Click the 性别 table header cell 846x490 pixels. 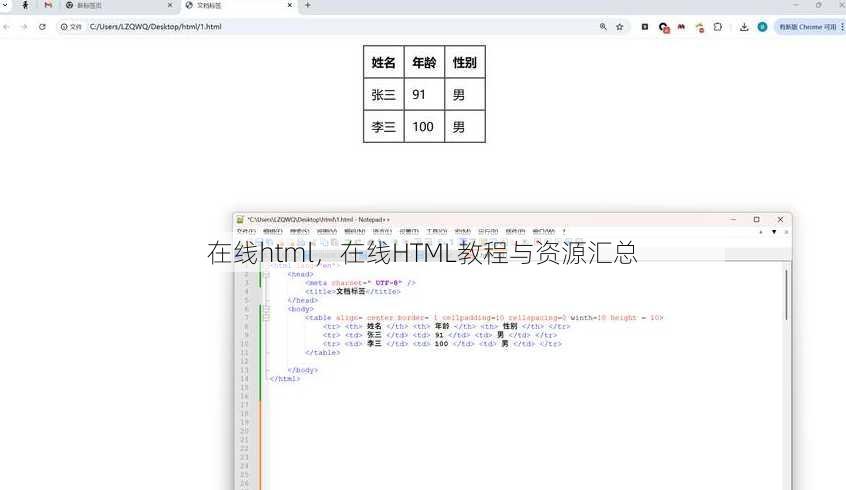click(x=465, y=62)
